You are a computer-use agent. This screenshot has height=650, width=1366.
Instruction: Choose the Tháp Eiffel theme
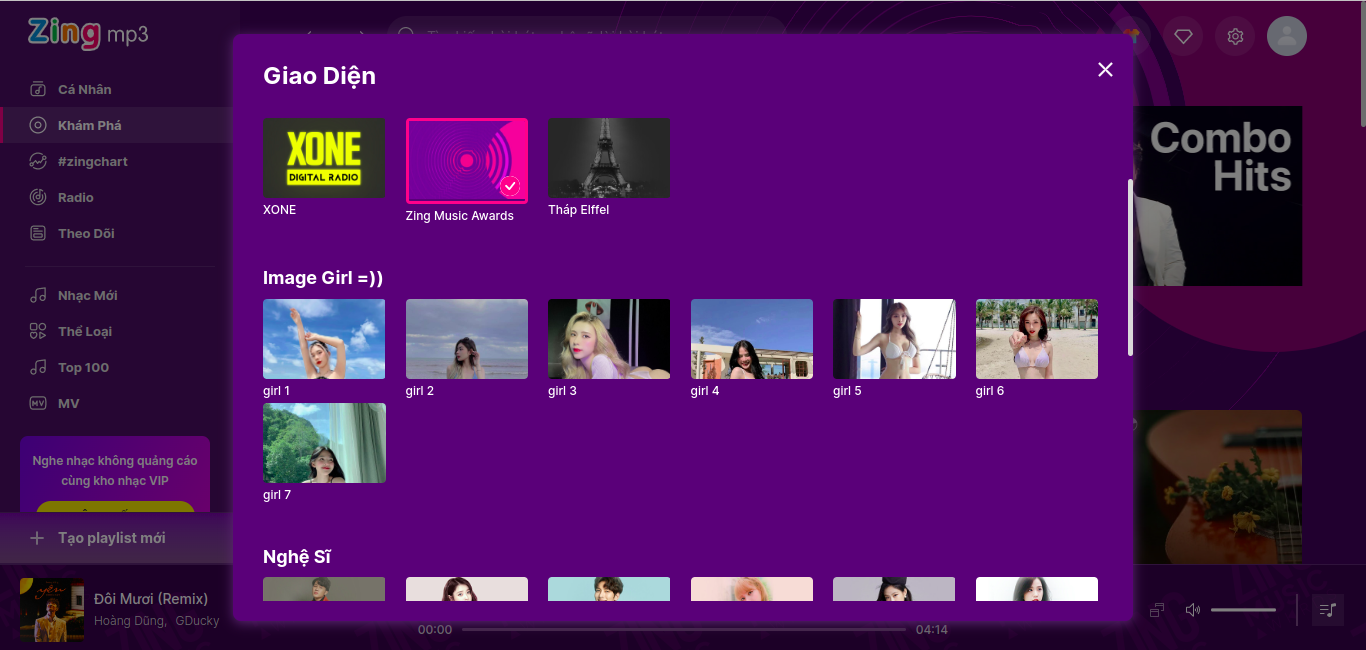coord(609,158)
